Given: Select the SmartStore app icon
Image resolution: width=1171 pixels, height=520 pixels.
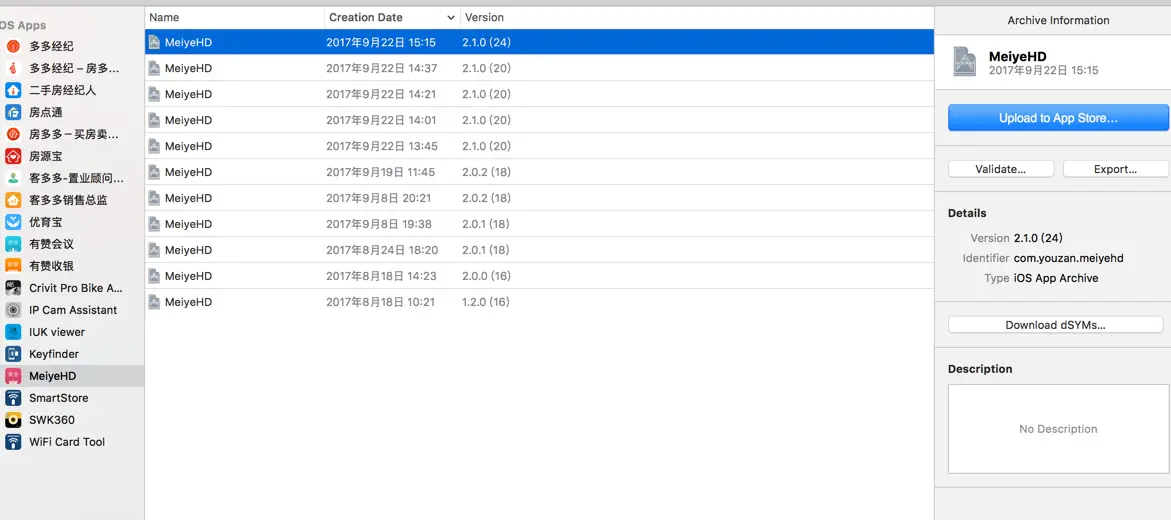Looking at the screenshot, I should pos(13,397).
